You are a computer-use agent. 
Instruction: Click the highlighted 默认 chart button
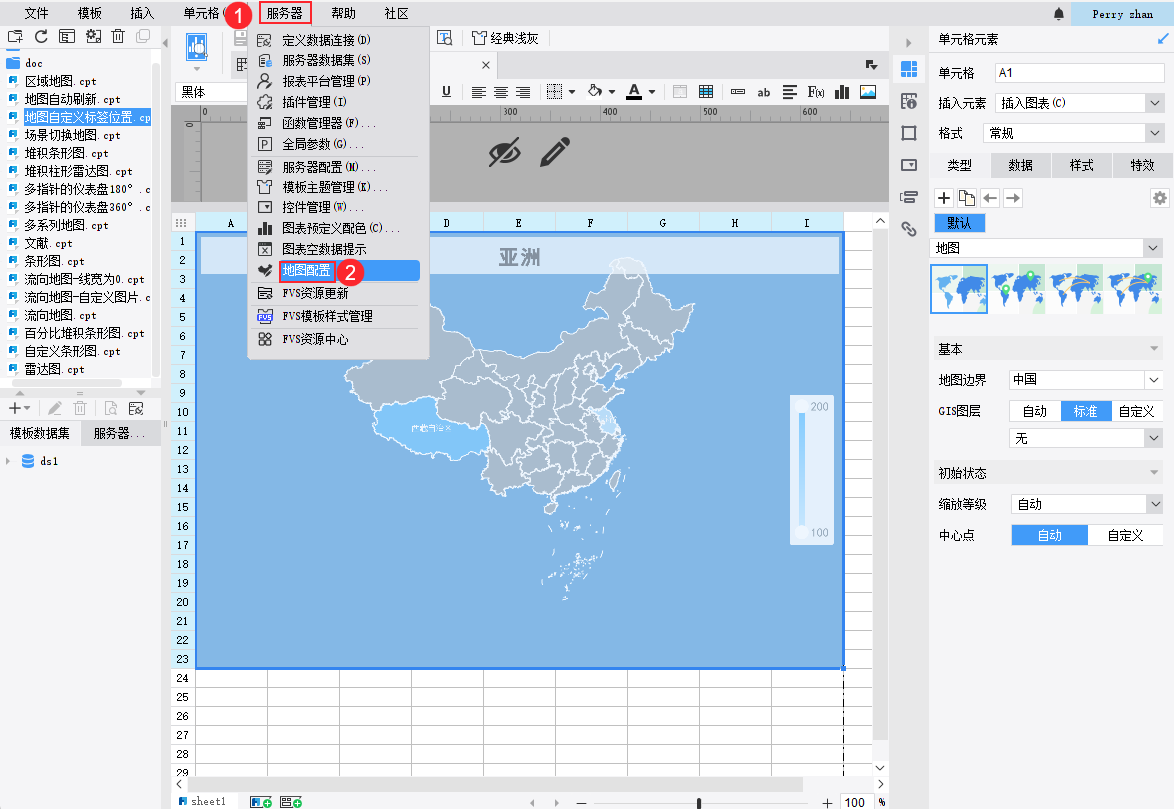(959, 223)
